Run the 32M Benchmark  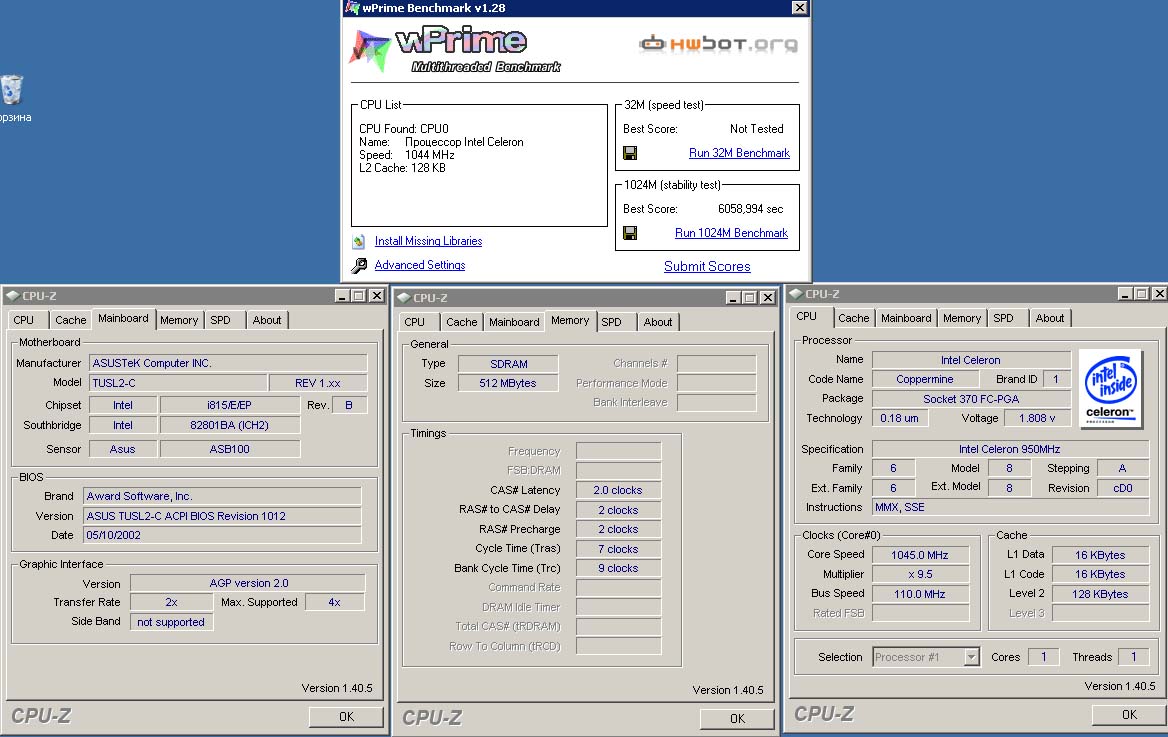click(x=739, y=153)
